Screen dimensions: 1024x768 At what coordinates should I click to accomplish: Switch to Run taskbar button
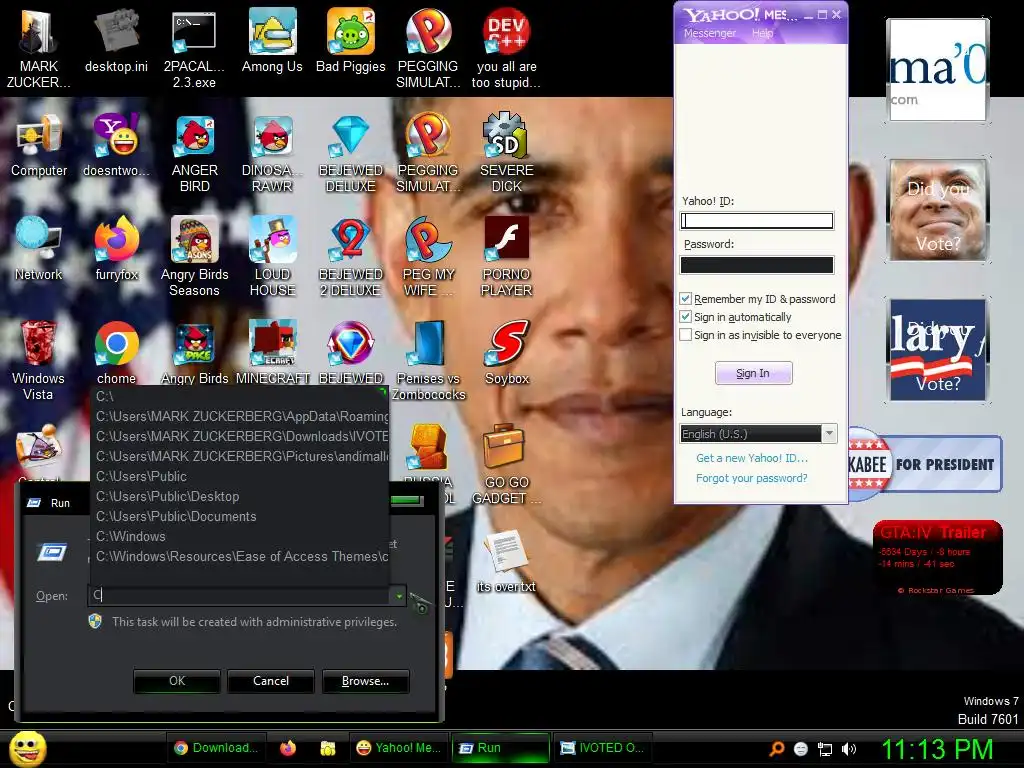tap(500, 748)
